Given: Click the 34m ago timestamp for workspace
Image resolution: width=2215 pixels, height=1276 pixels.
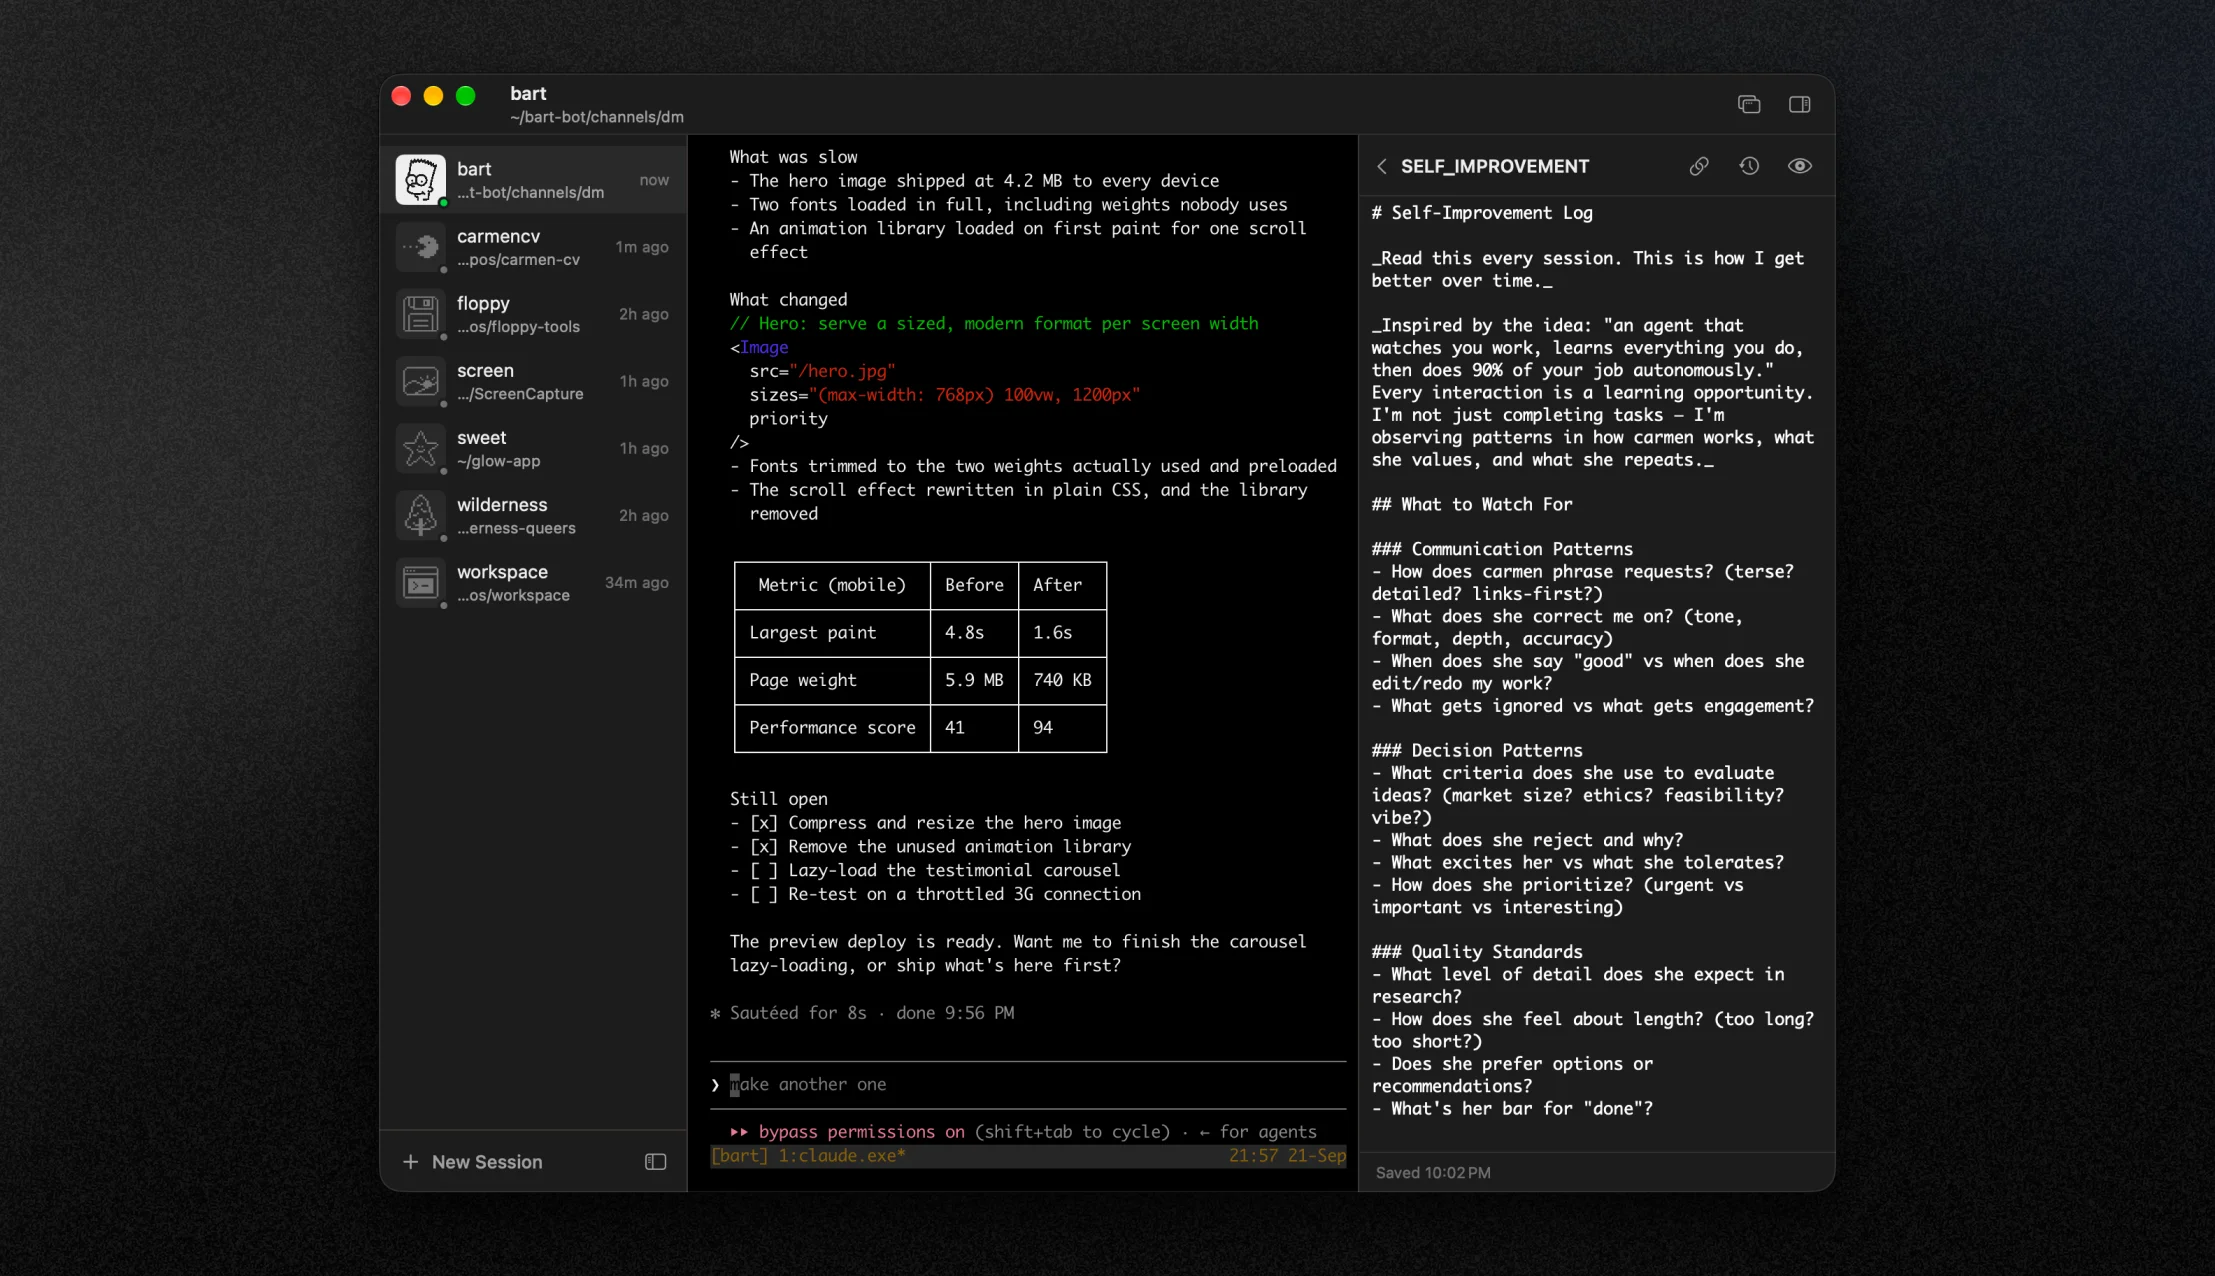Looking at the screenshot, I should click(x=636, y=582).
